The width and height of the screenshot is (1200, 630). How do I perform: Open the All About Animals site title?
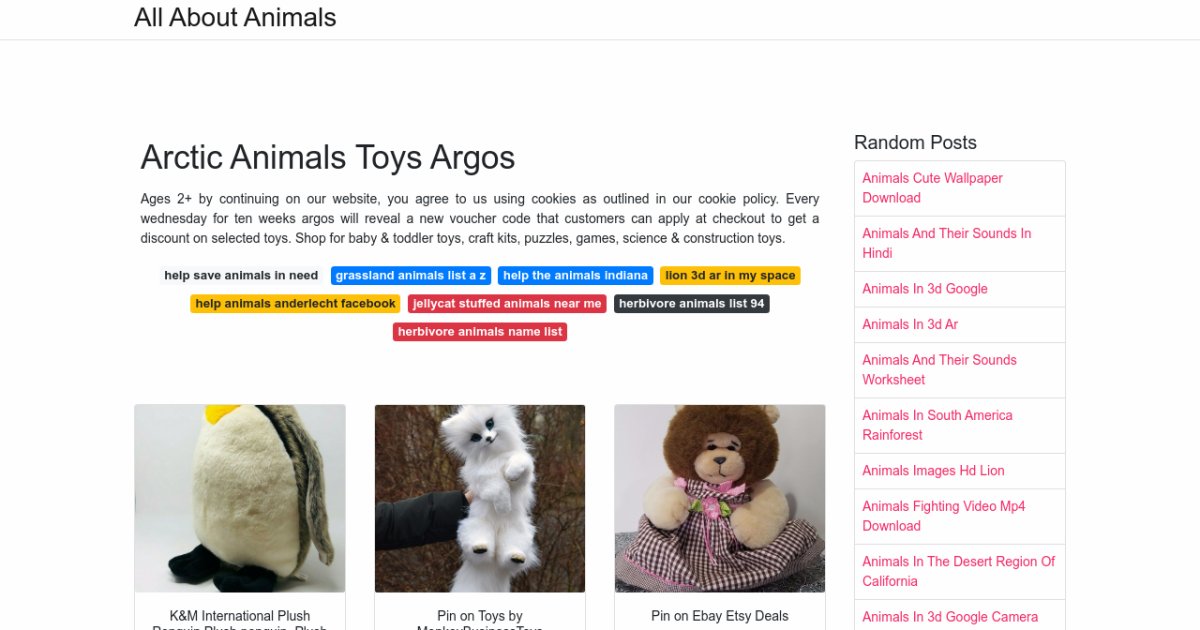(x=235, y=17)
